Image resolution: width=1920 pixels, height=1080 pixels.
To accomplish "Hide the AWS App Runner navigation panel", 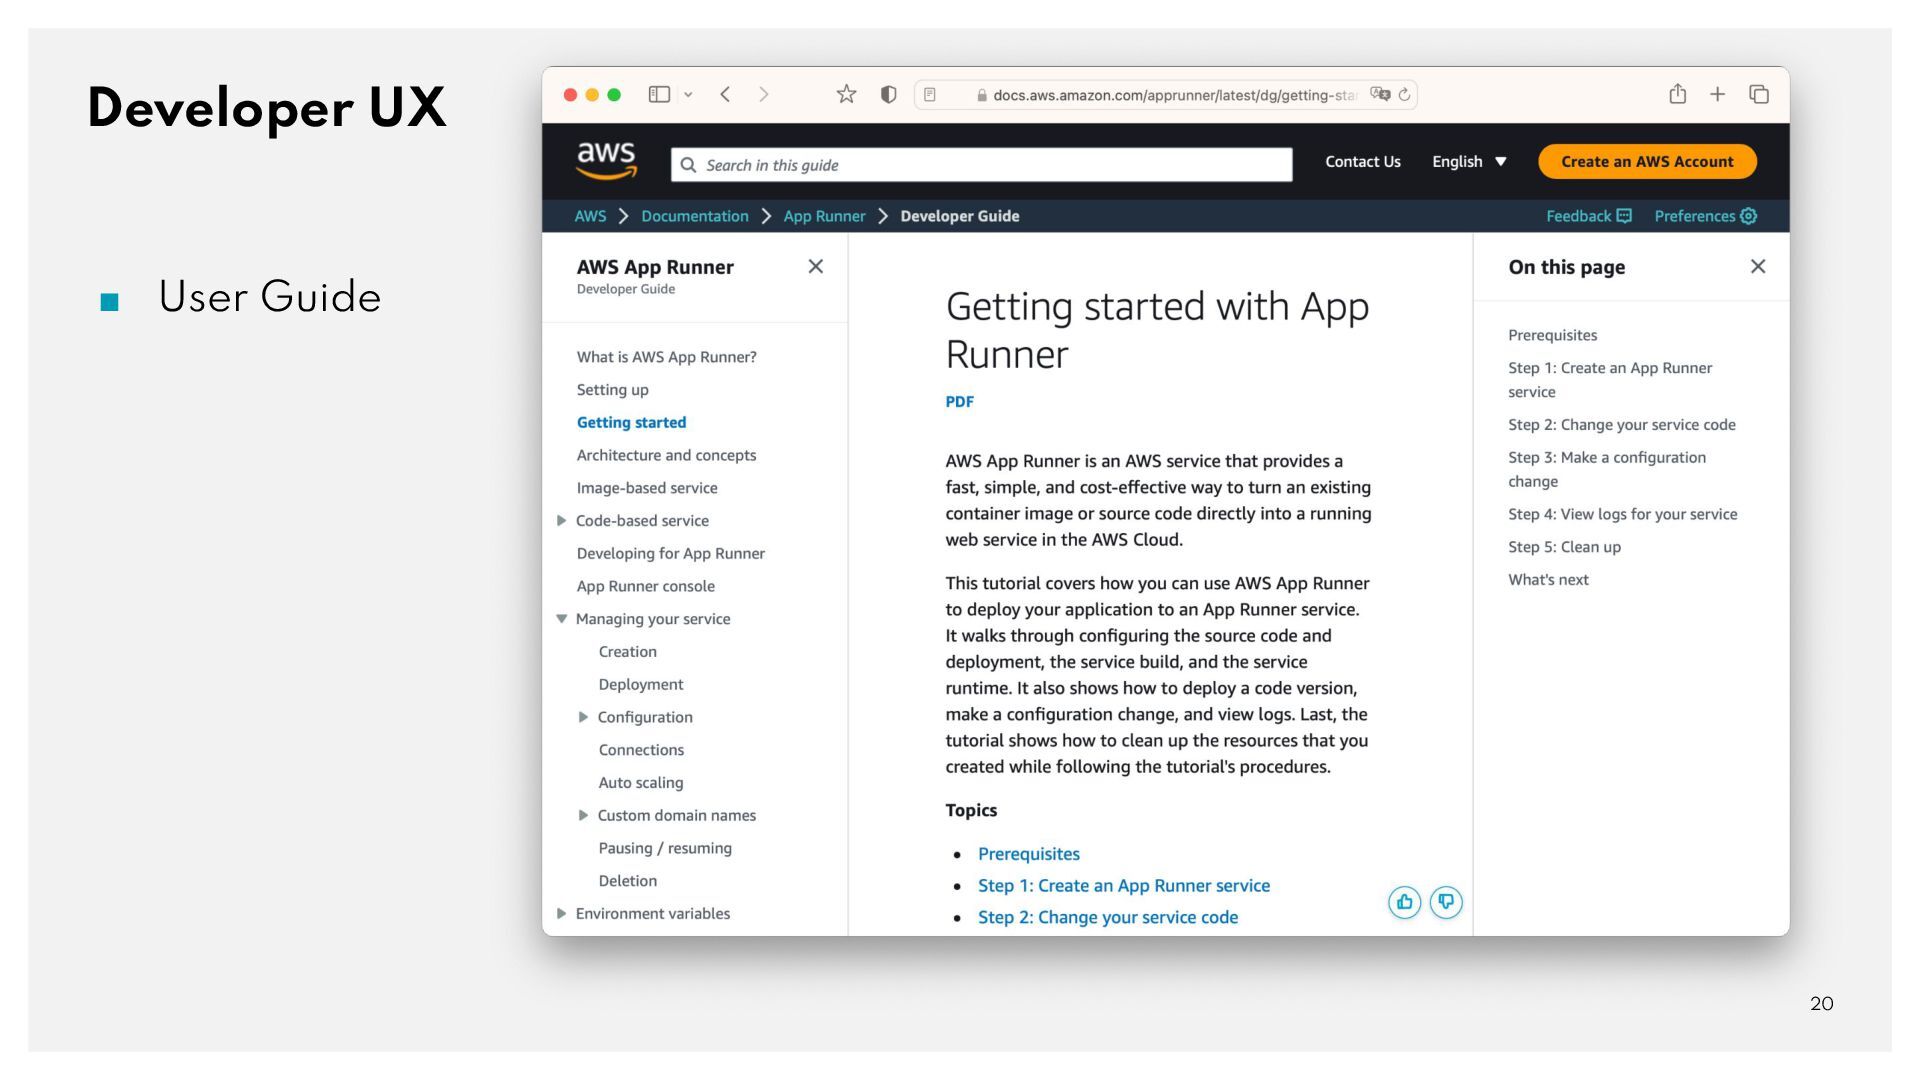I will coord(815,266).
